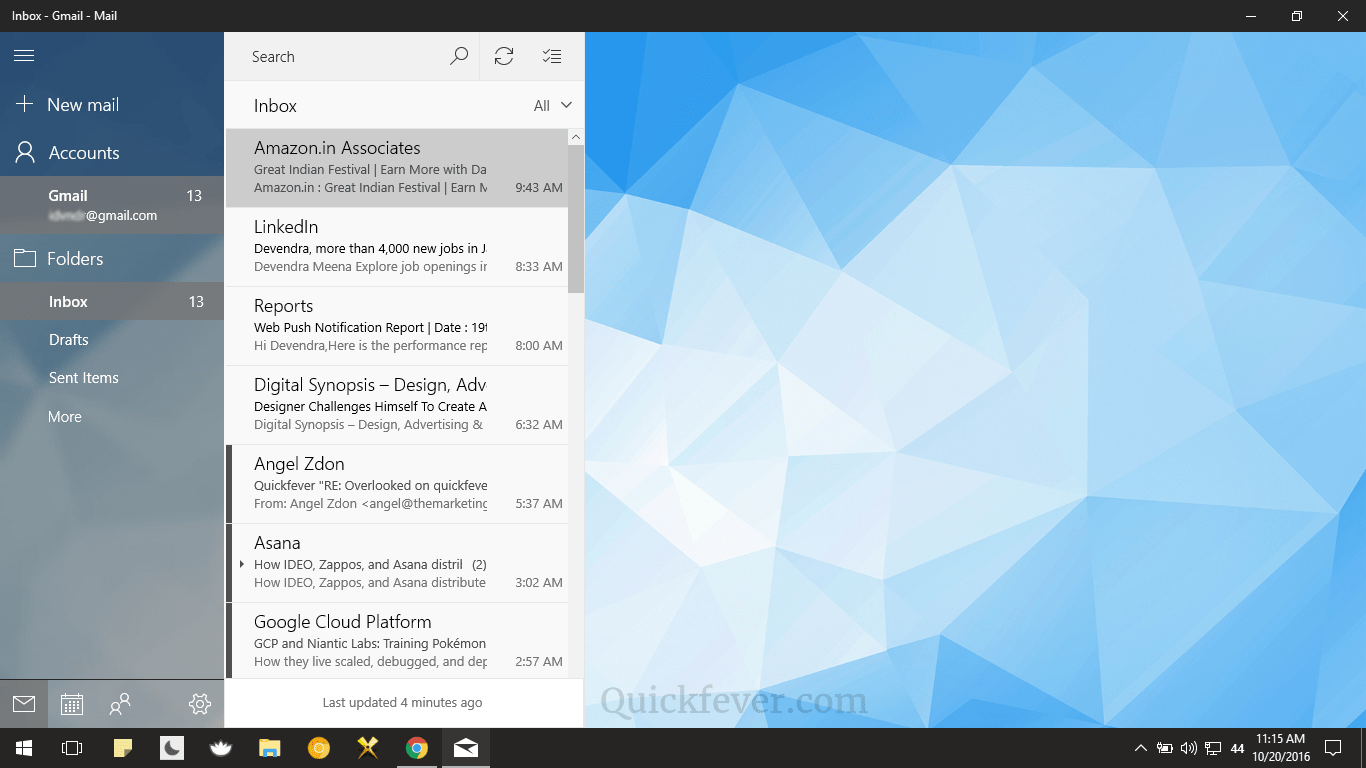Image resolution: width=1366 pixels, height=768 pixels.
Task: Open Mail settings gear
Action: [200, 704]
